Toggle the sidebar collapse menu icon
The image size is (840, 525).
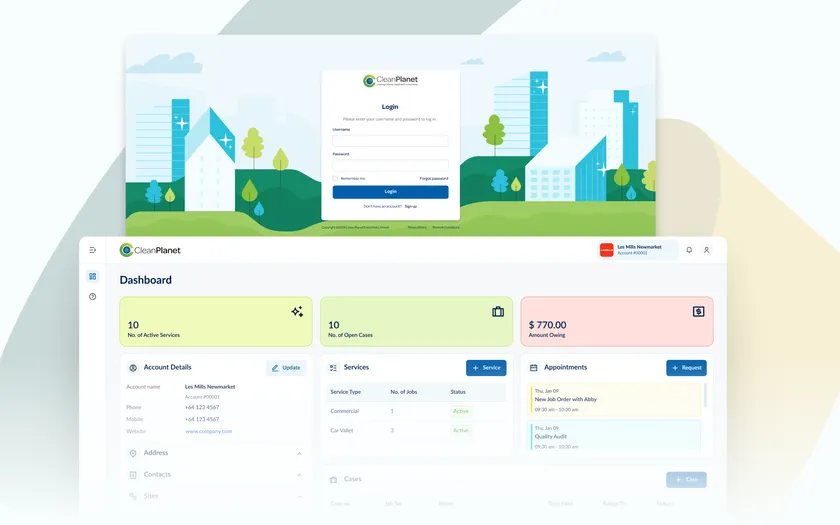click(93, 250)
